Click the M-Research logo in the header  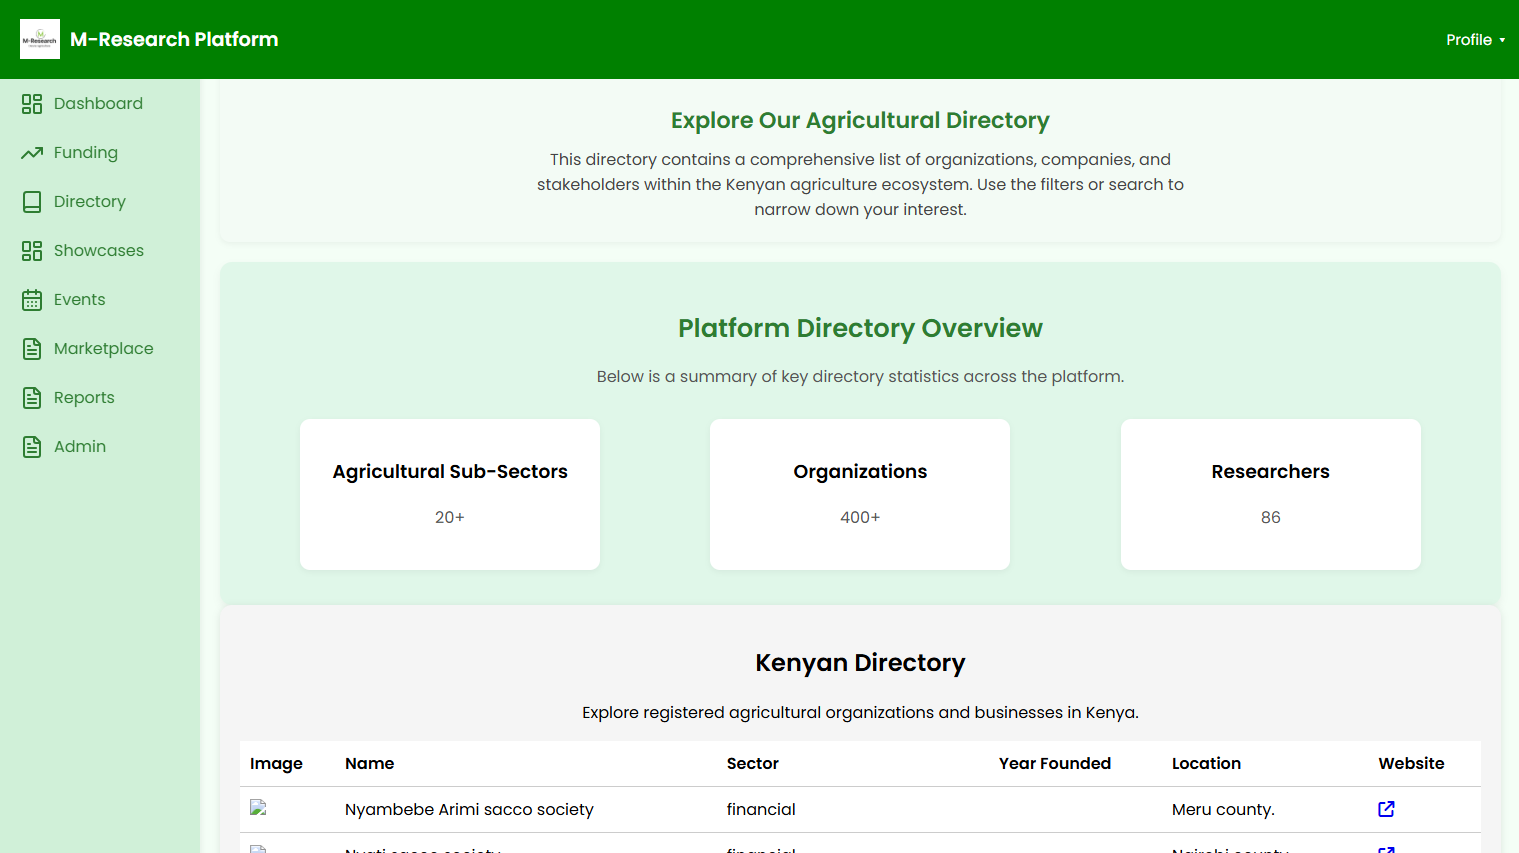click(x=40, y=39)
